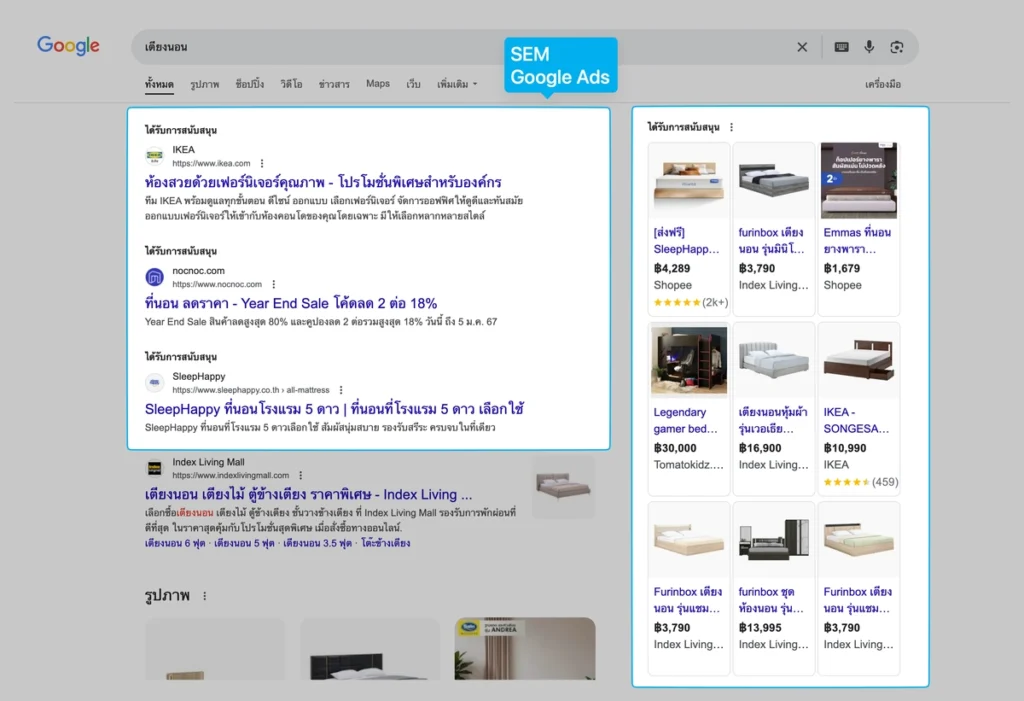Click https://www.ikea.com URL text
This screenshot has height=701, width=1024.
[211, 163]
